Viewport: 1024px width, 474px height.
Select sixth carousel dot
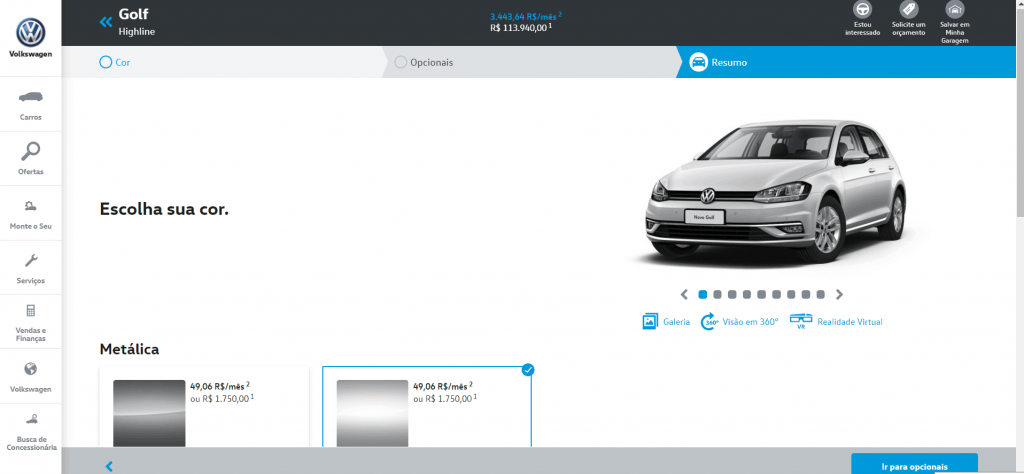[x=776, y=294]
